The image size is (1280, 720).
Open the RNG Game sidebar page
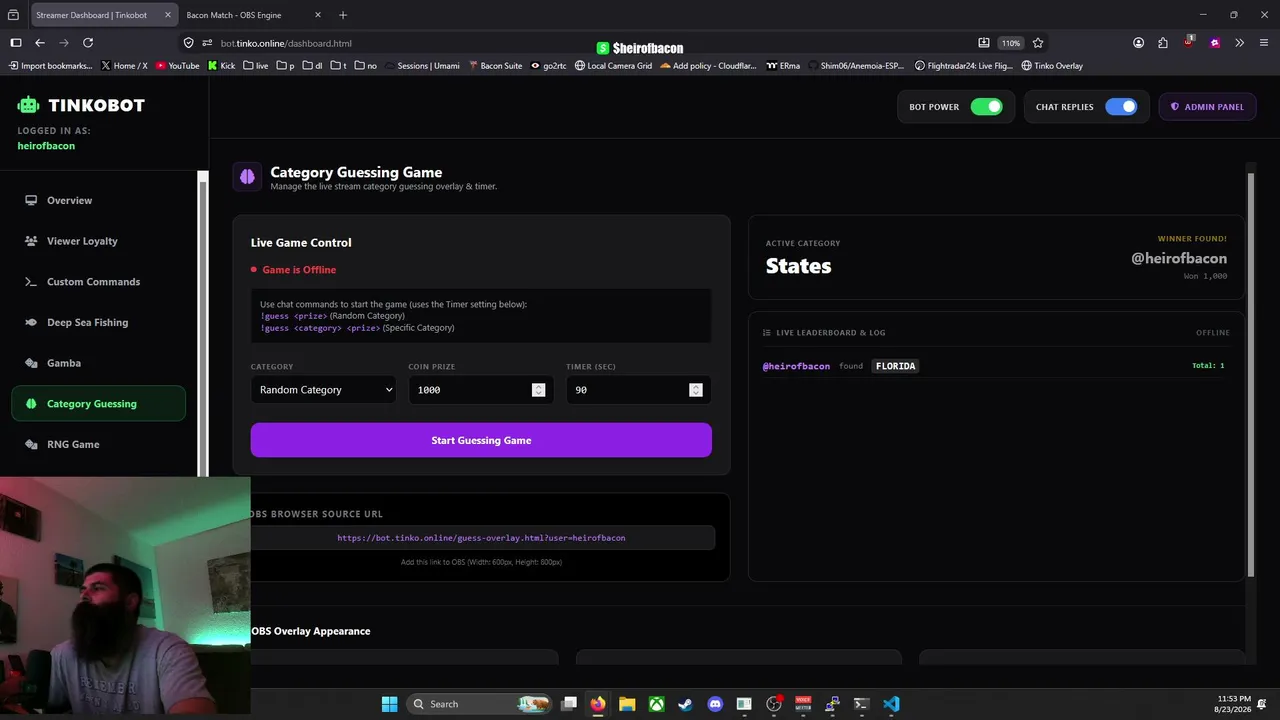[98, 444]
